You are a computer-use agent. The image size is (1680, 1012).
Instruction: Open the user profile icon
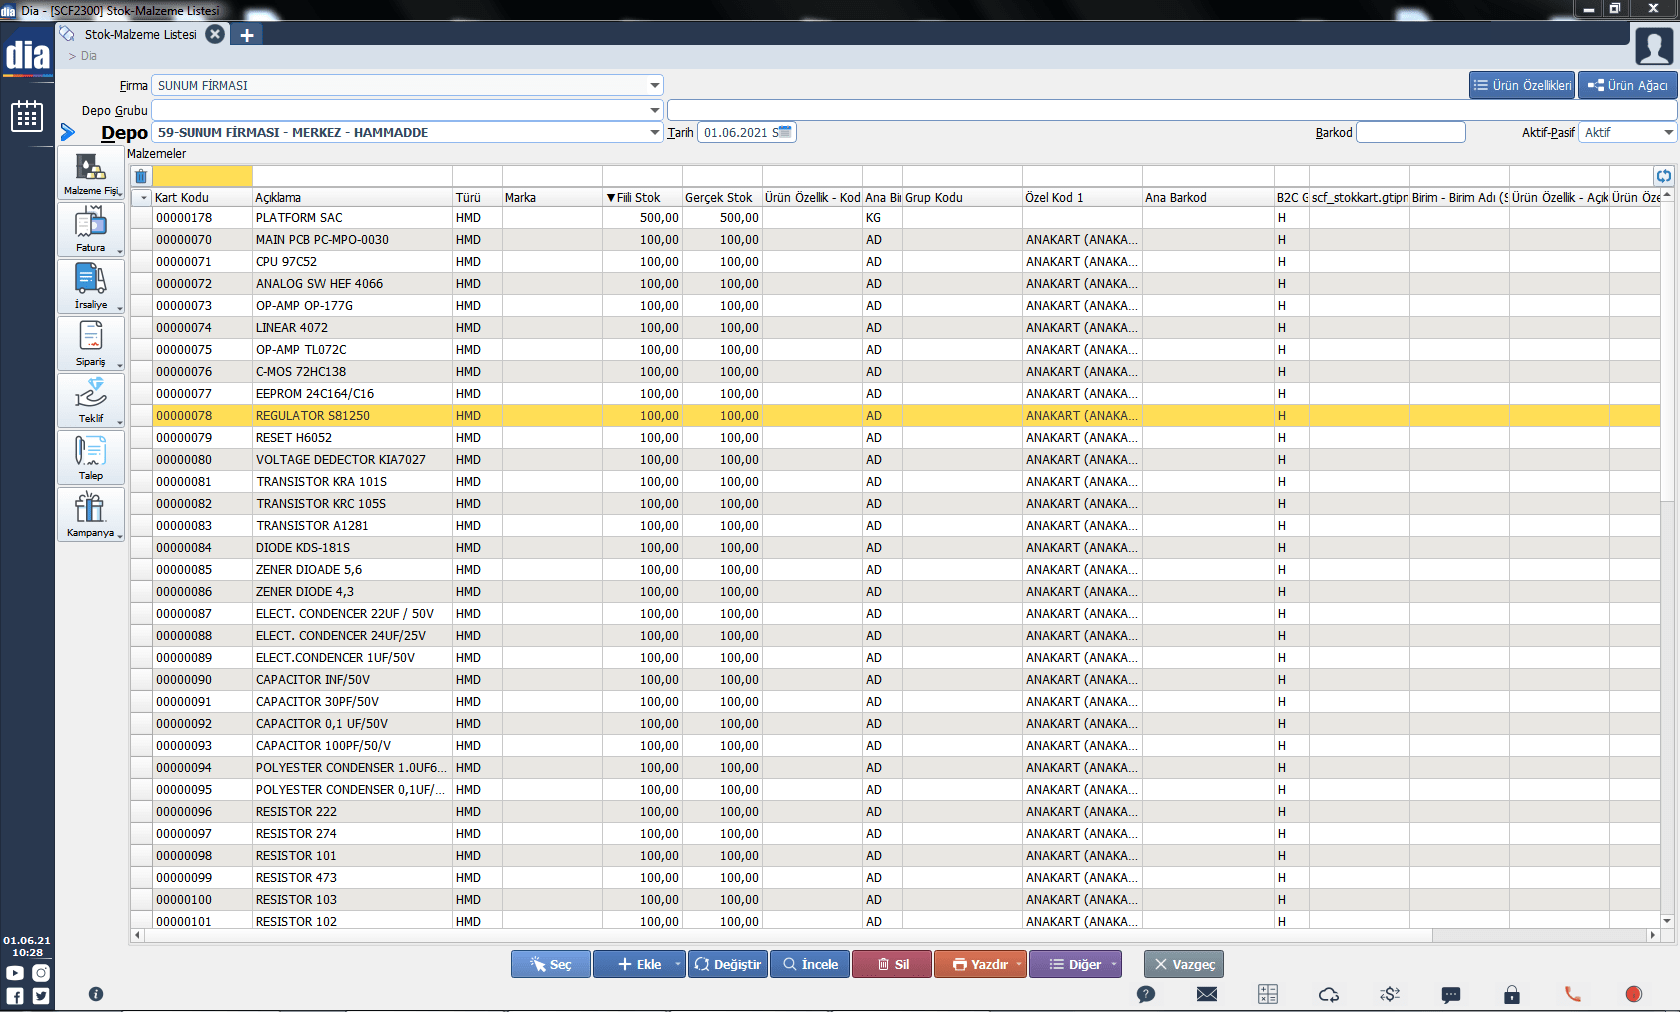click(1654, 46)
